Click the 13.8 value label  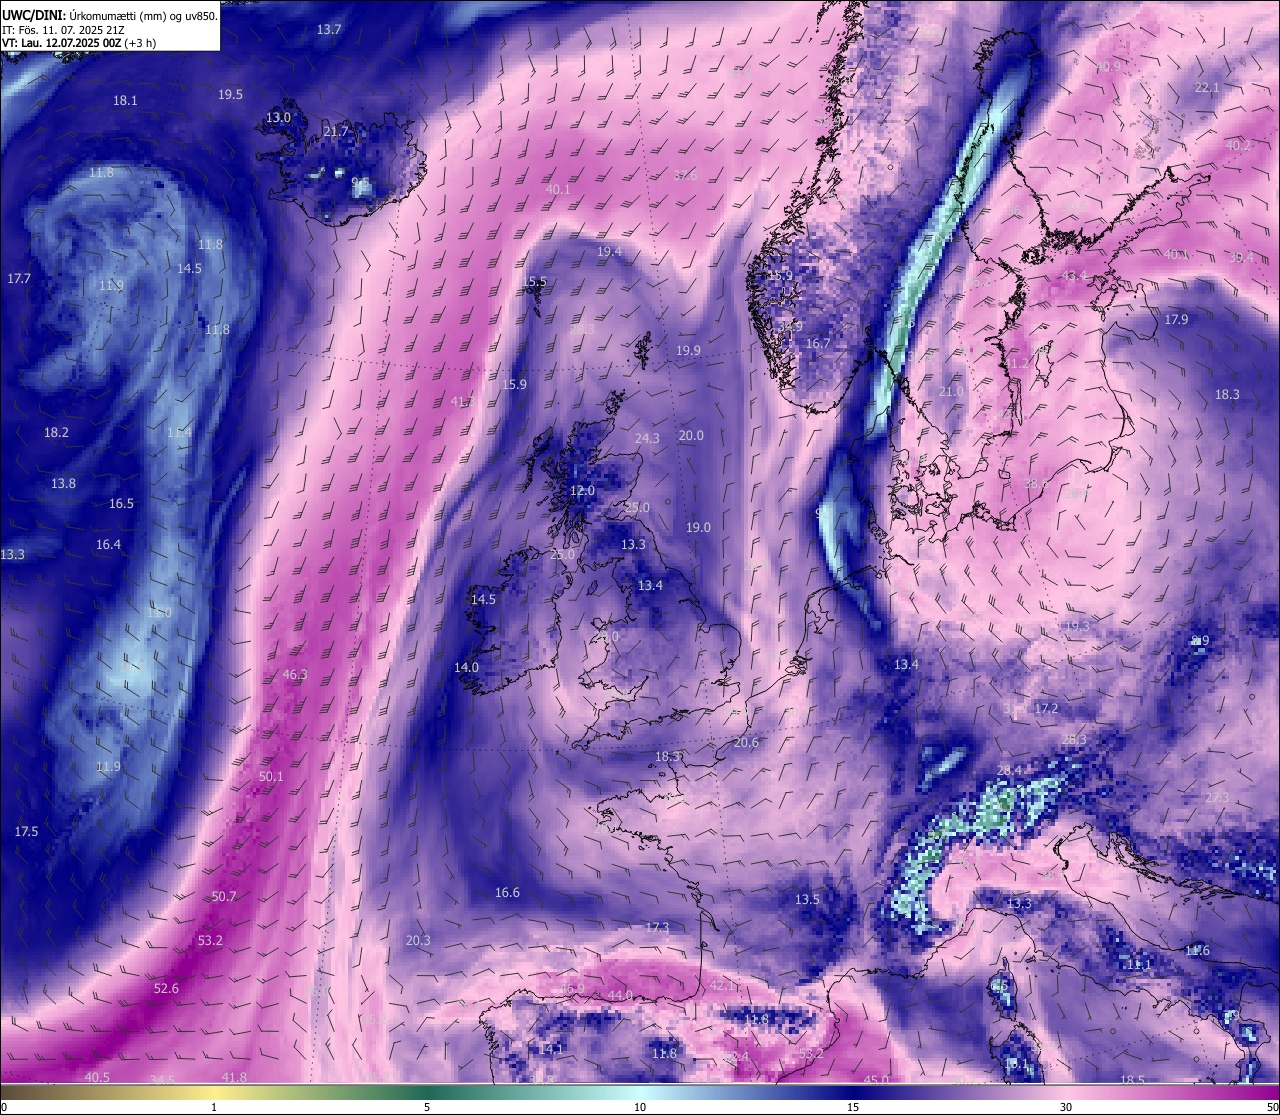[63, 484]
